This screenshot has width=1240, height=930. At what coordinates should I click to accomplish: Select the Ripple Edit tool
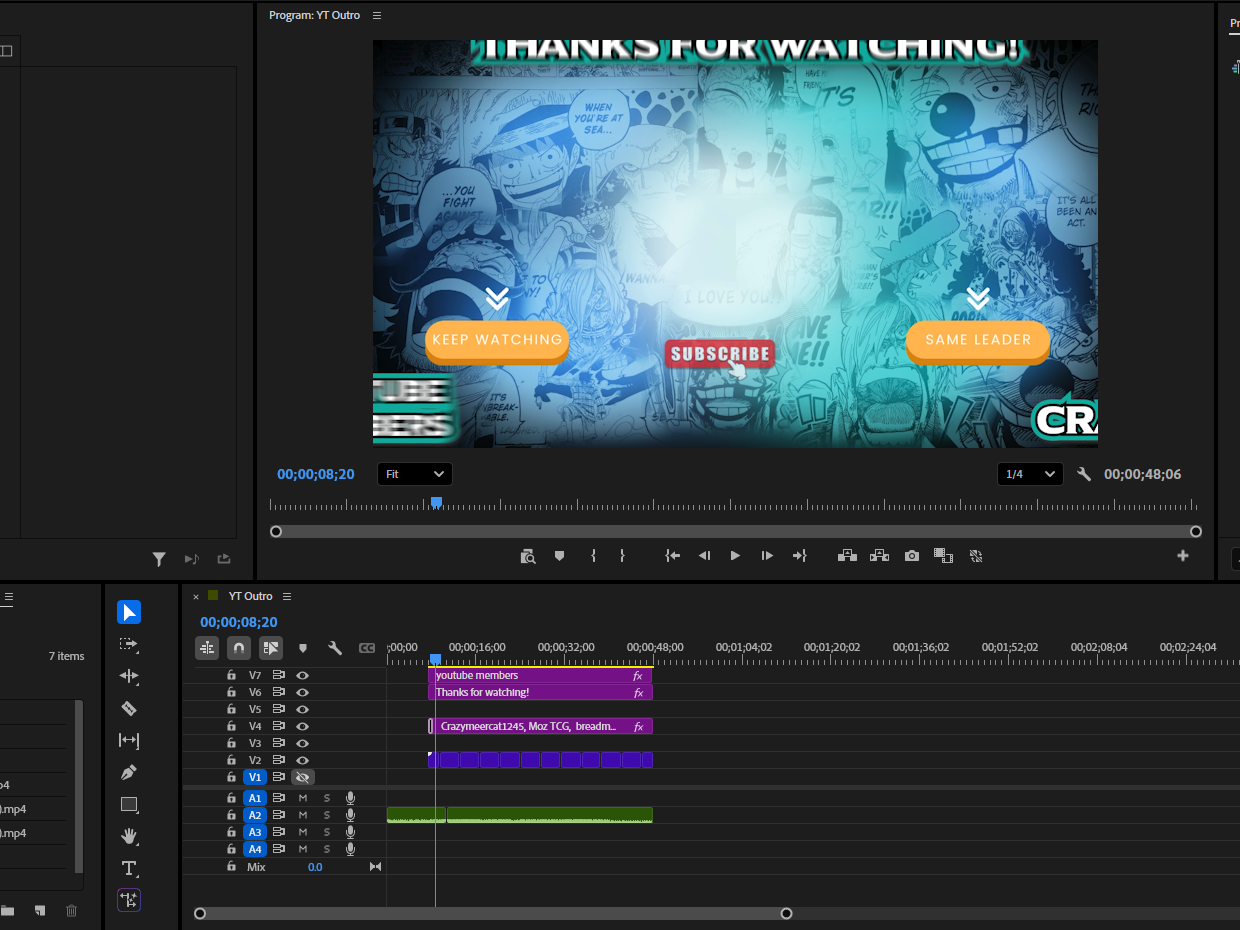[x=129, y=676]
